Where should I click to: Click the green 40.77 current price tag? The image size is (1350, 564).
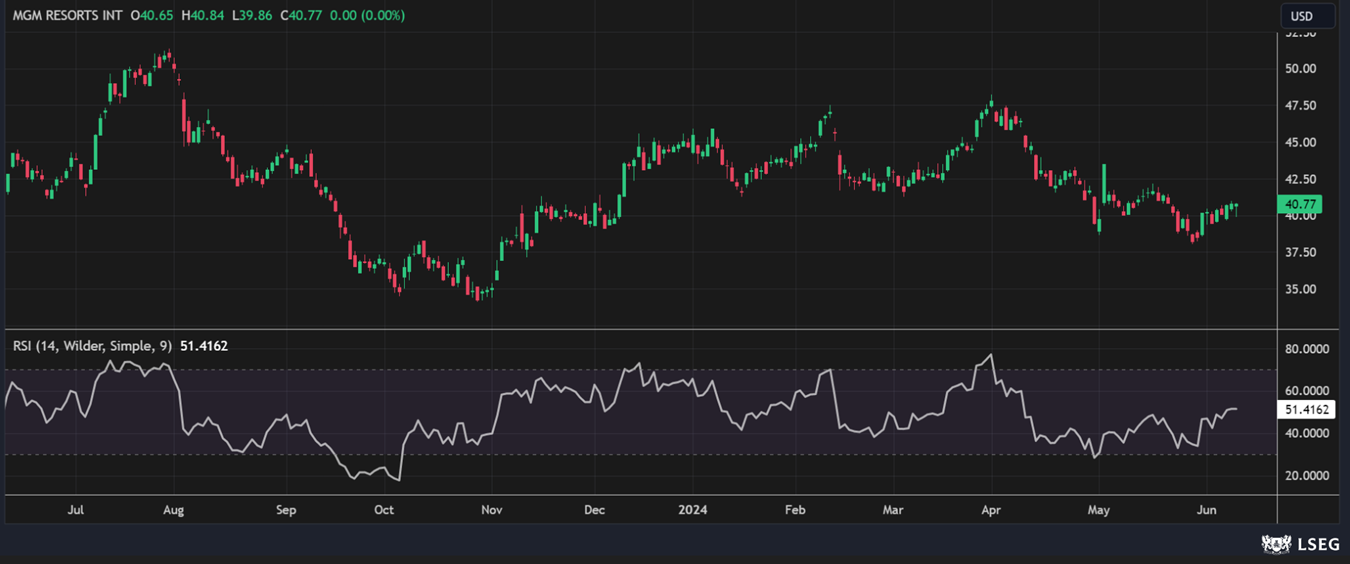[1300, 204]
